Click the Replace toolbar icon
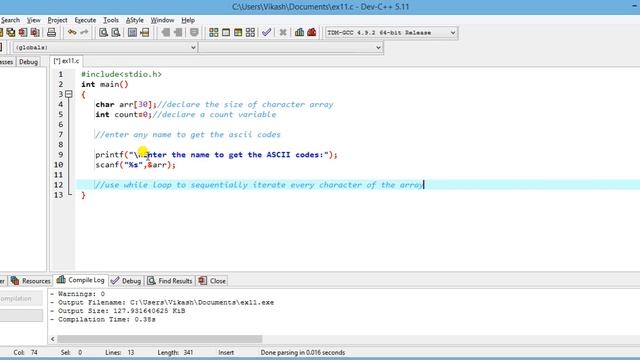 click(116, 33)
